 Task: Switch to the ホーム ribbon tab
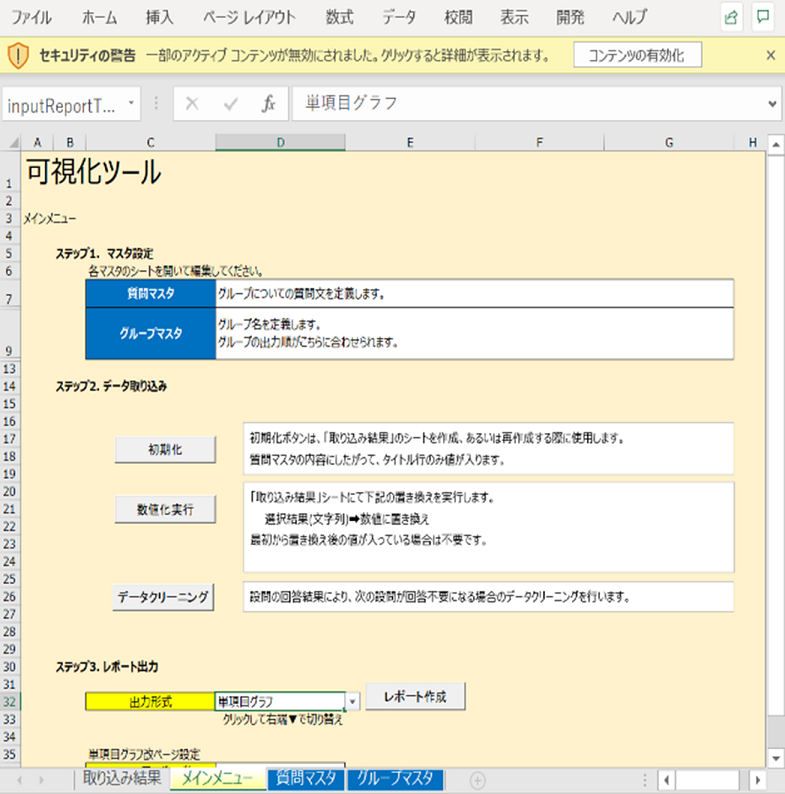tap(99, 17)
